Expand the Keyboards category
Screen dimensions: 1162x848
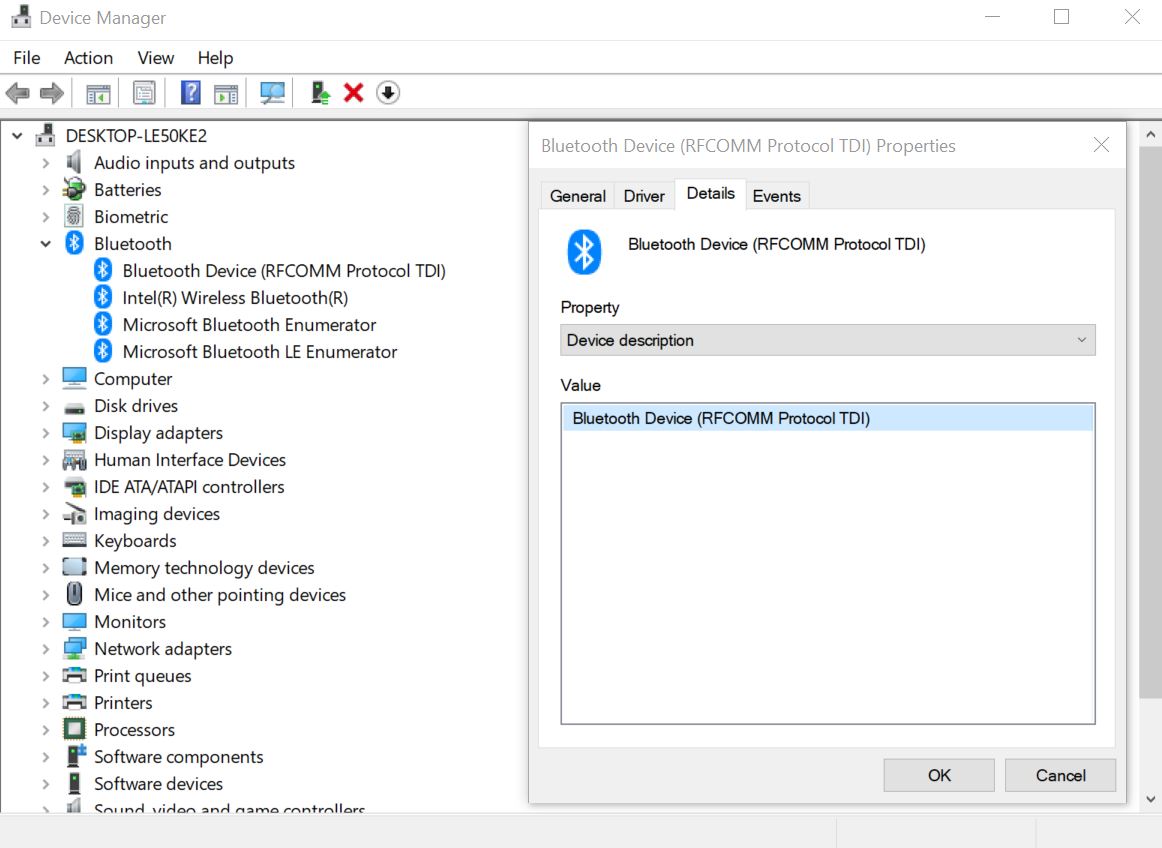(x=44, y=540)
